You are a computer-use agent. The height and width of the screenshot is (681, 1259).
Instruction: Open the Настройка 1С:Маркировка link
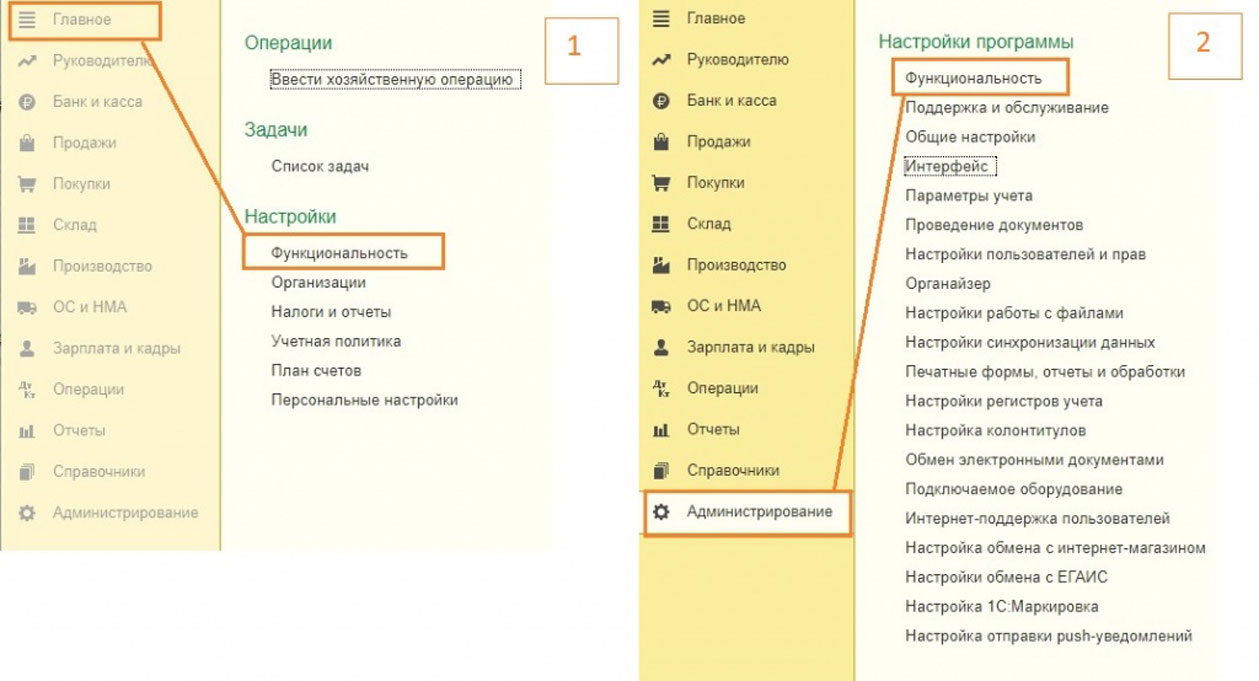[1002, 607]
